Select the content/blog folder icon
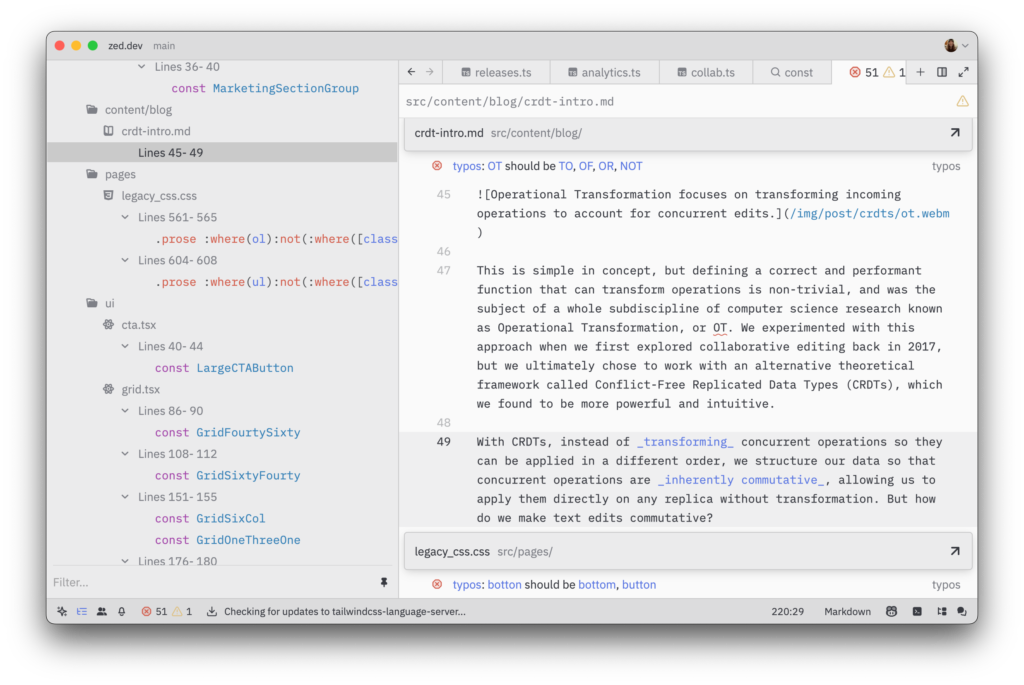This screenshot has height=685, width=1024. pos(92,109)
